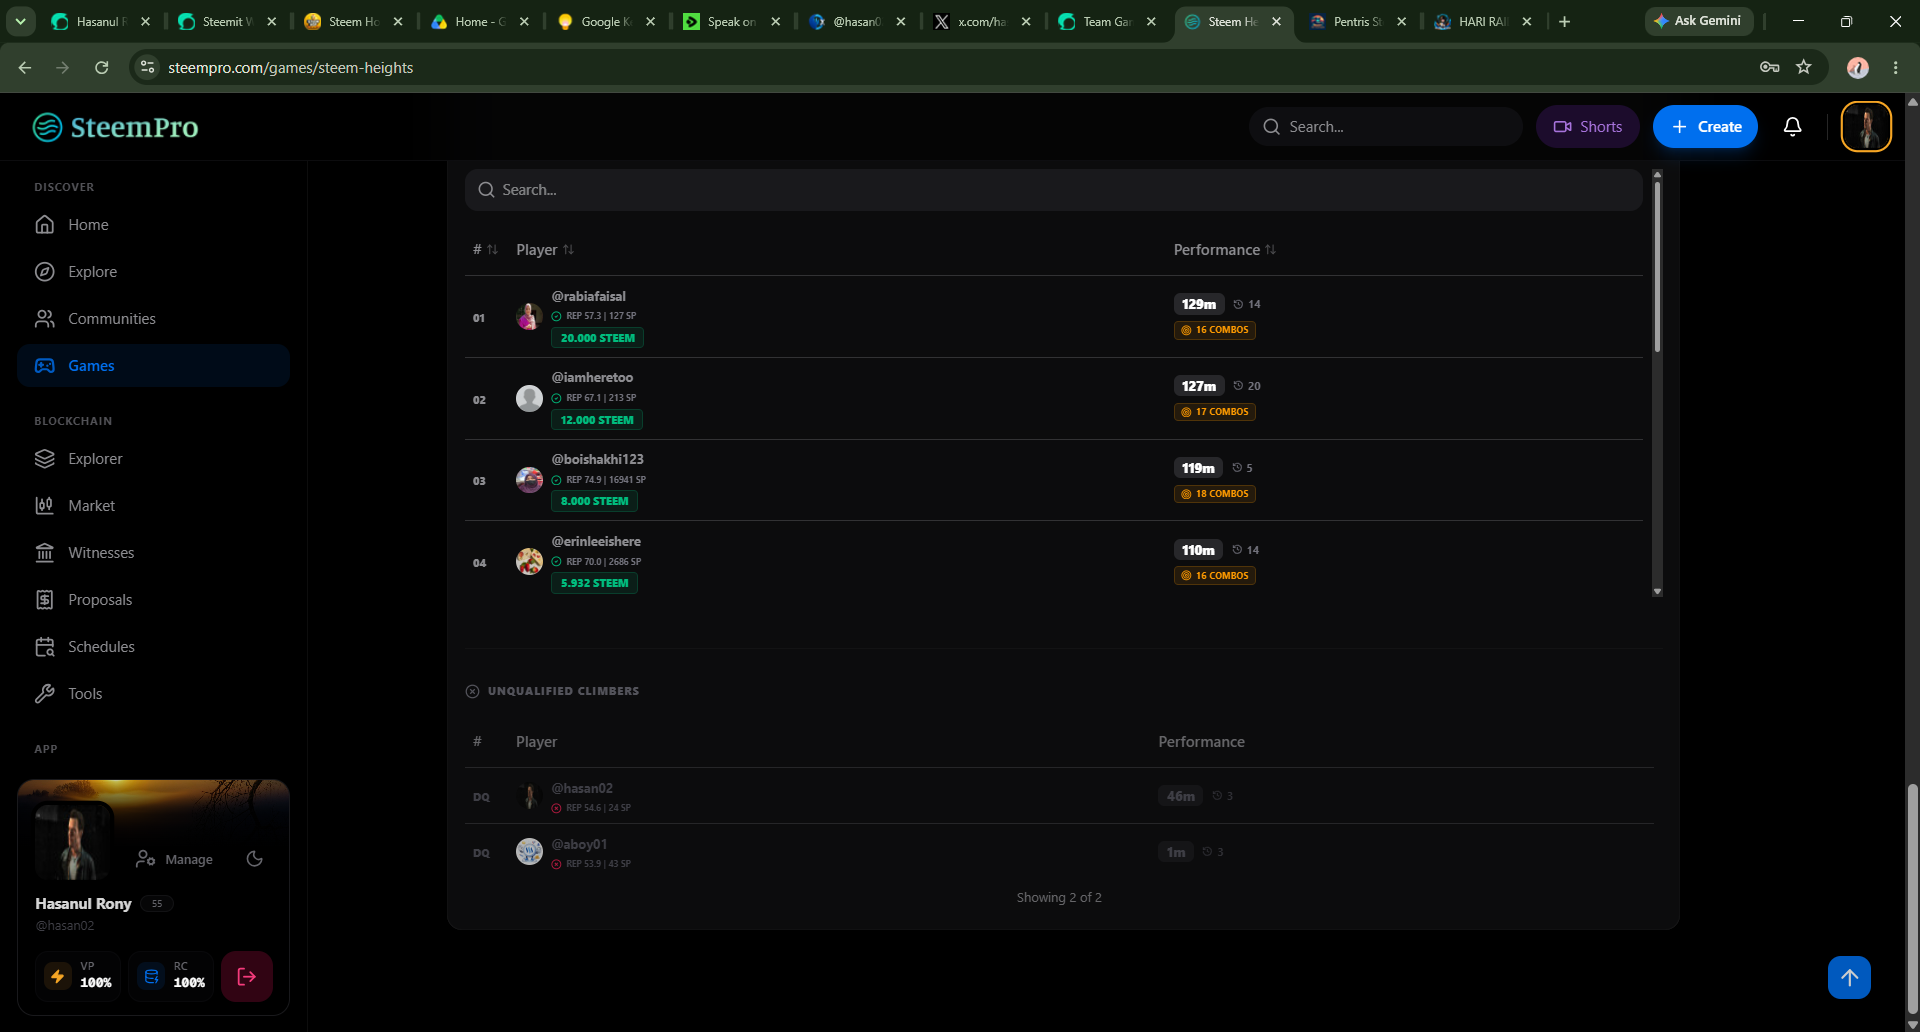Open tab search dropdown arrow

click(20, 21)
